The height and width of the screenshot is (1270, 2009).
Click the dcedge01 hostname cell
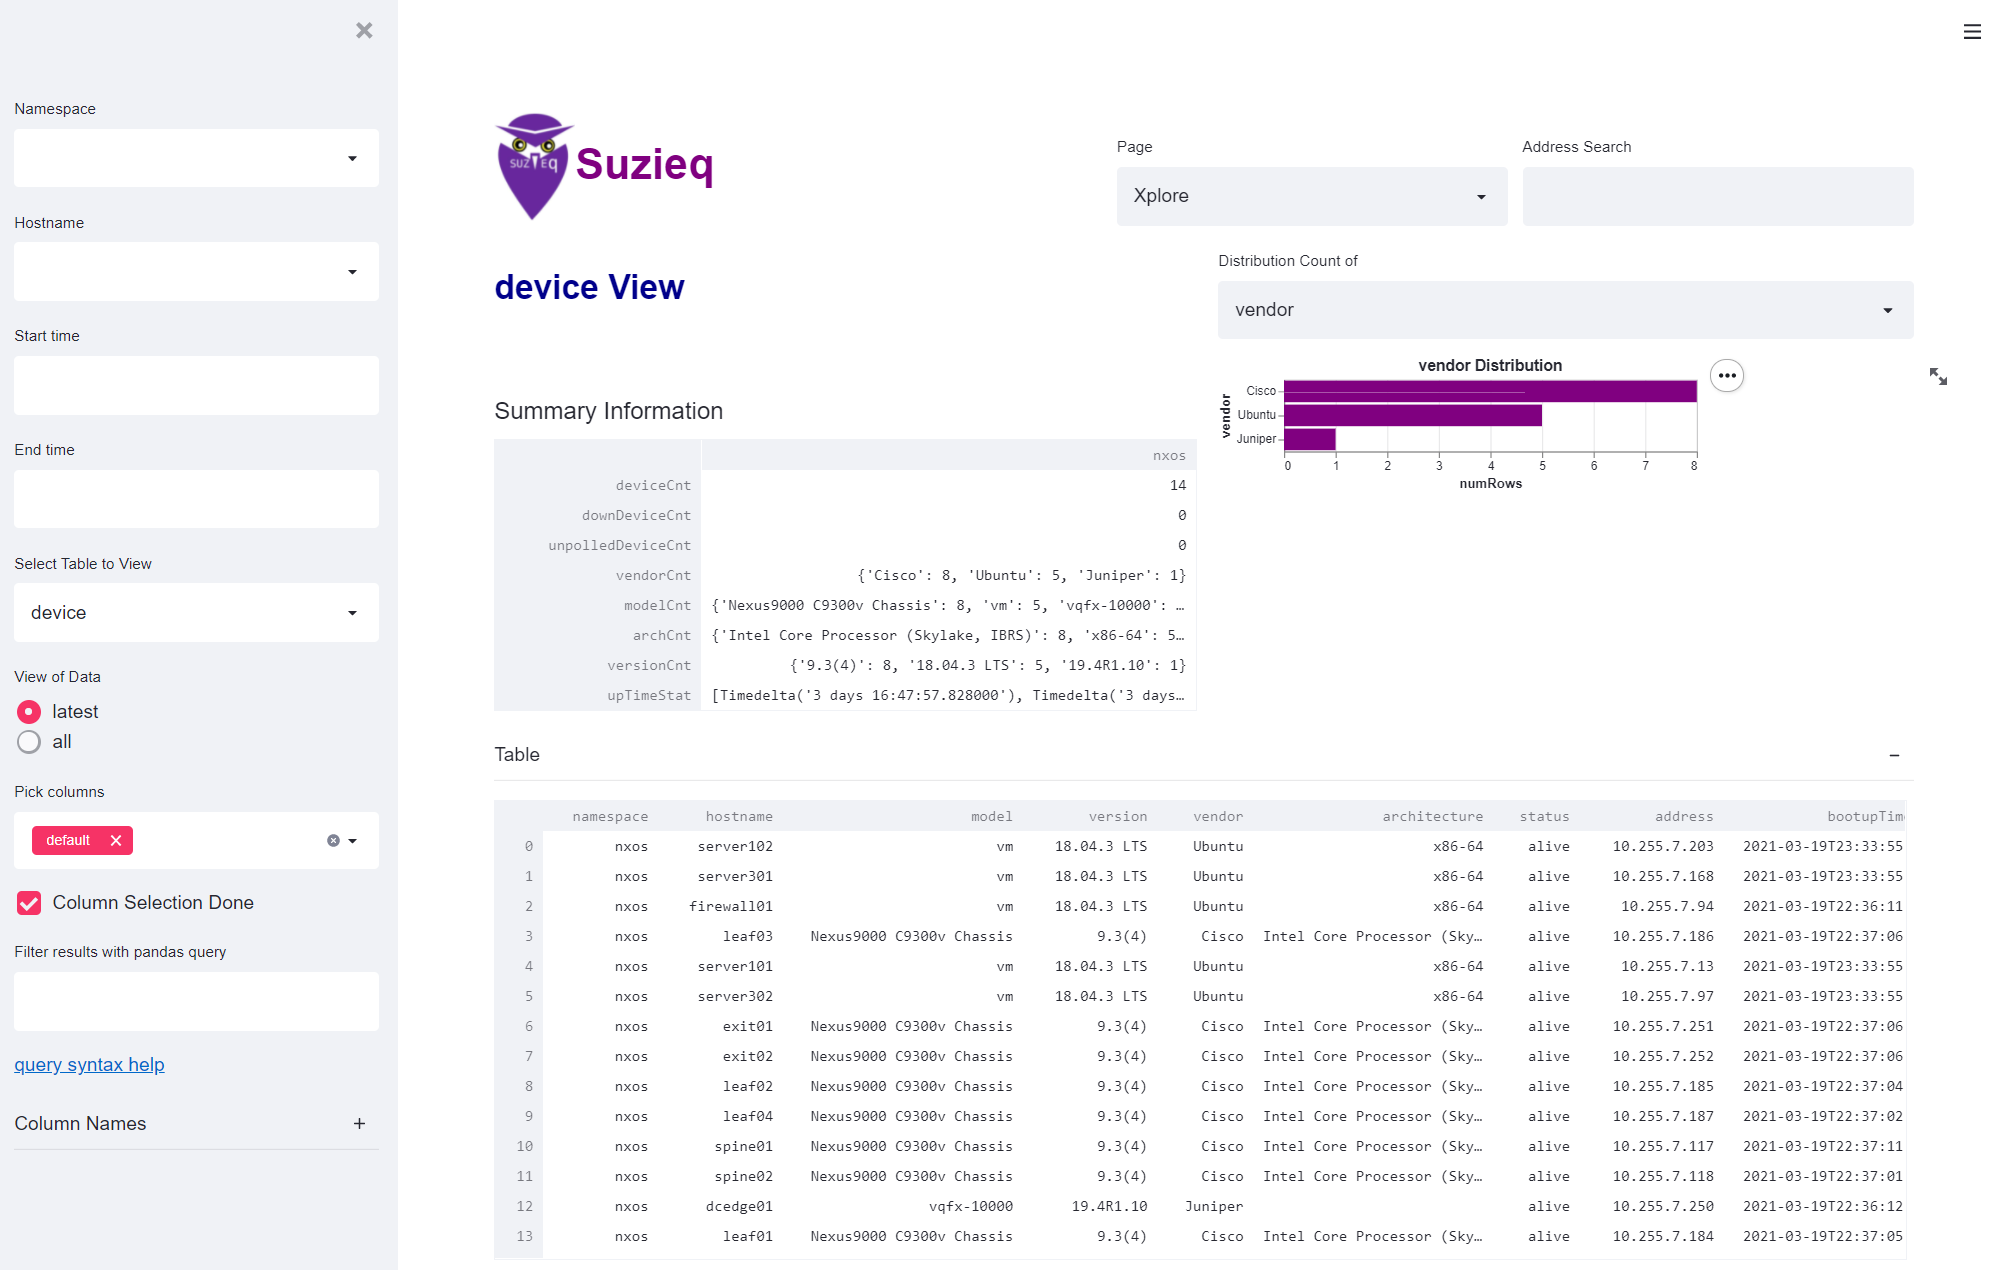pyautogui.click(x=739, y=1207)
